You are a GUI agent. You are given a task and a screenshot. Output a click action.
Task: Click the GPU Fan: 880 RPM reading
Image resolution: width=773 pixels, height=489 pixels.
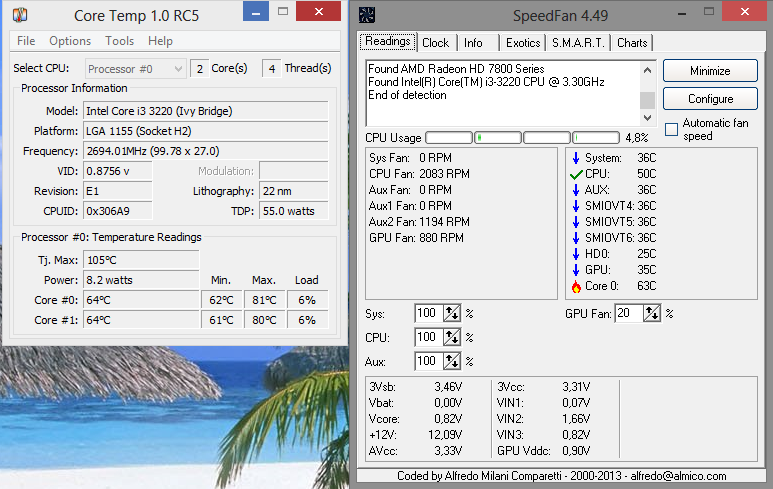pos(416,238)
